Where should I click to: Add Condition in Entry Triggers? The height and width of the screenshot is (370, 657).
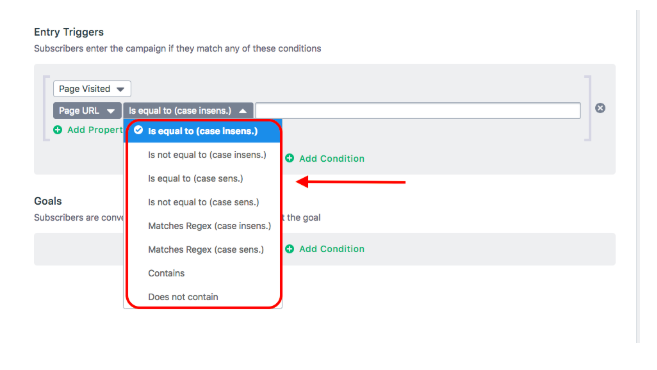(x=325, y=158)
